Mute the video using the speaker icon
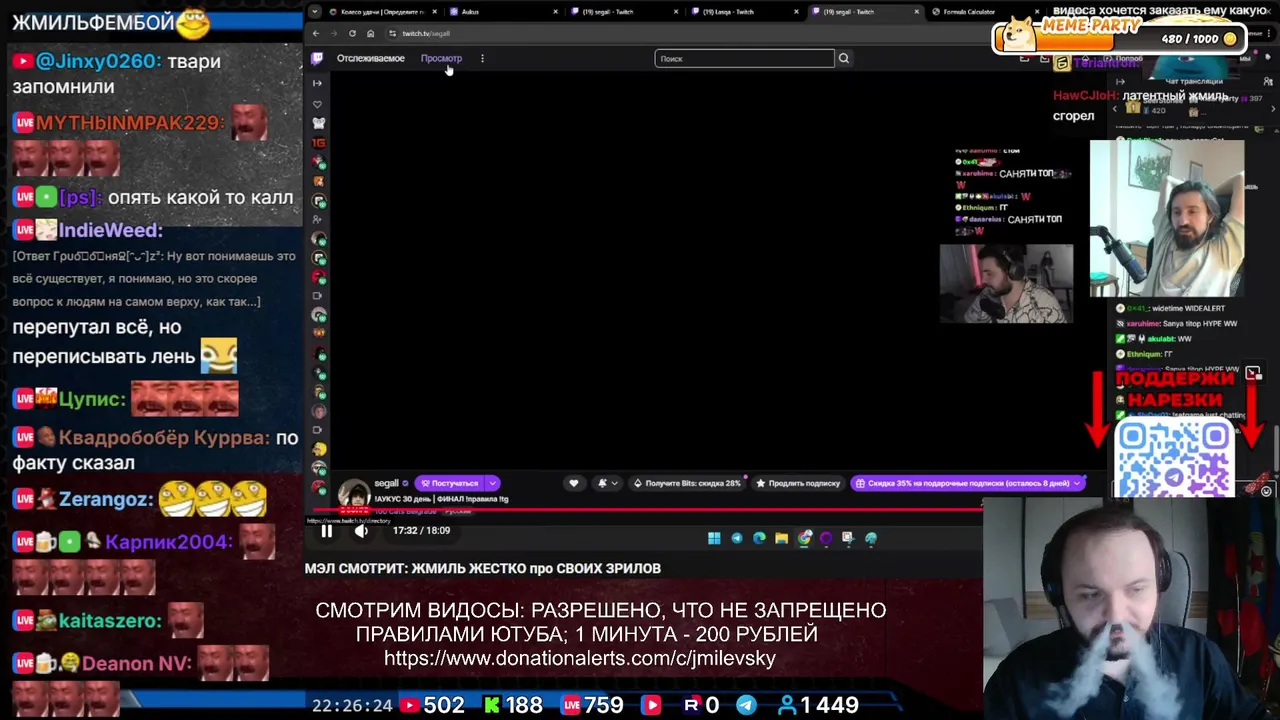This screenshot has height=720, width=1280. coord(361,531)
